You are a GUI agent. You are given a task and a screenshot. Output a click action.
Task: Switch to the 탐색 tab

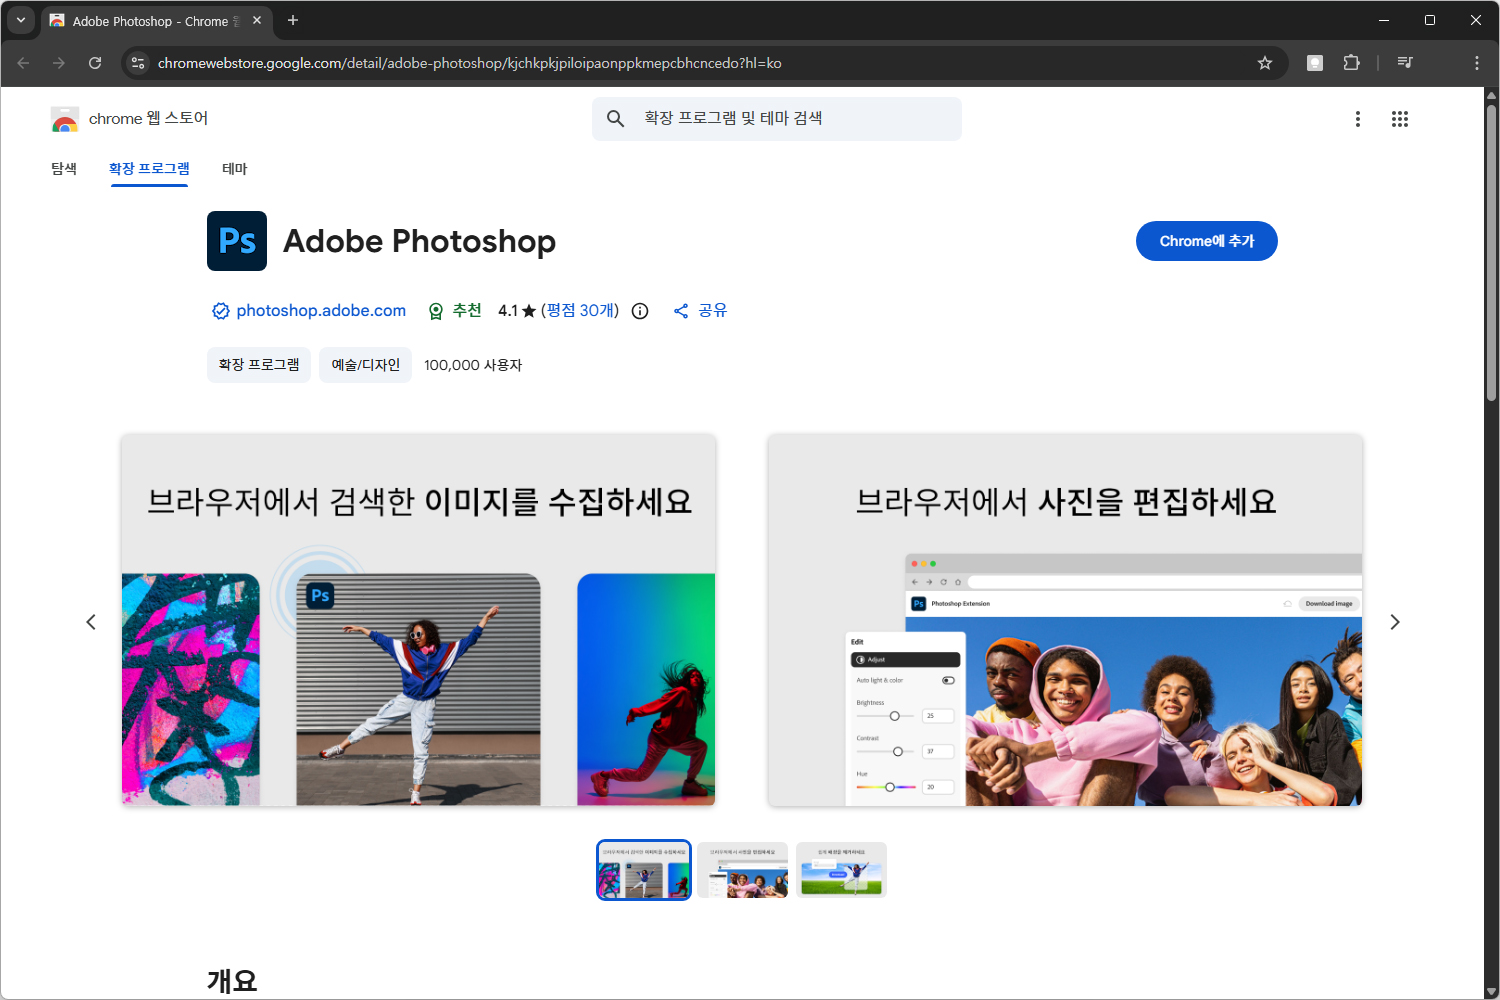(64, 169)
